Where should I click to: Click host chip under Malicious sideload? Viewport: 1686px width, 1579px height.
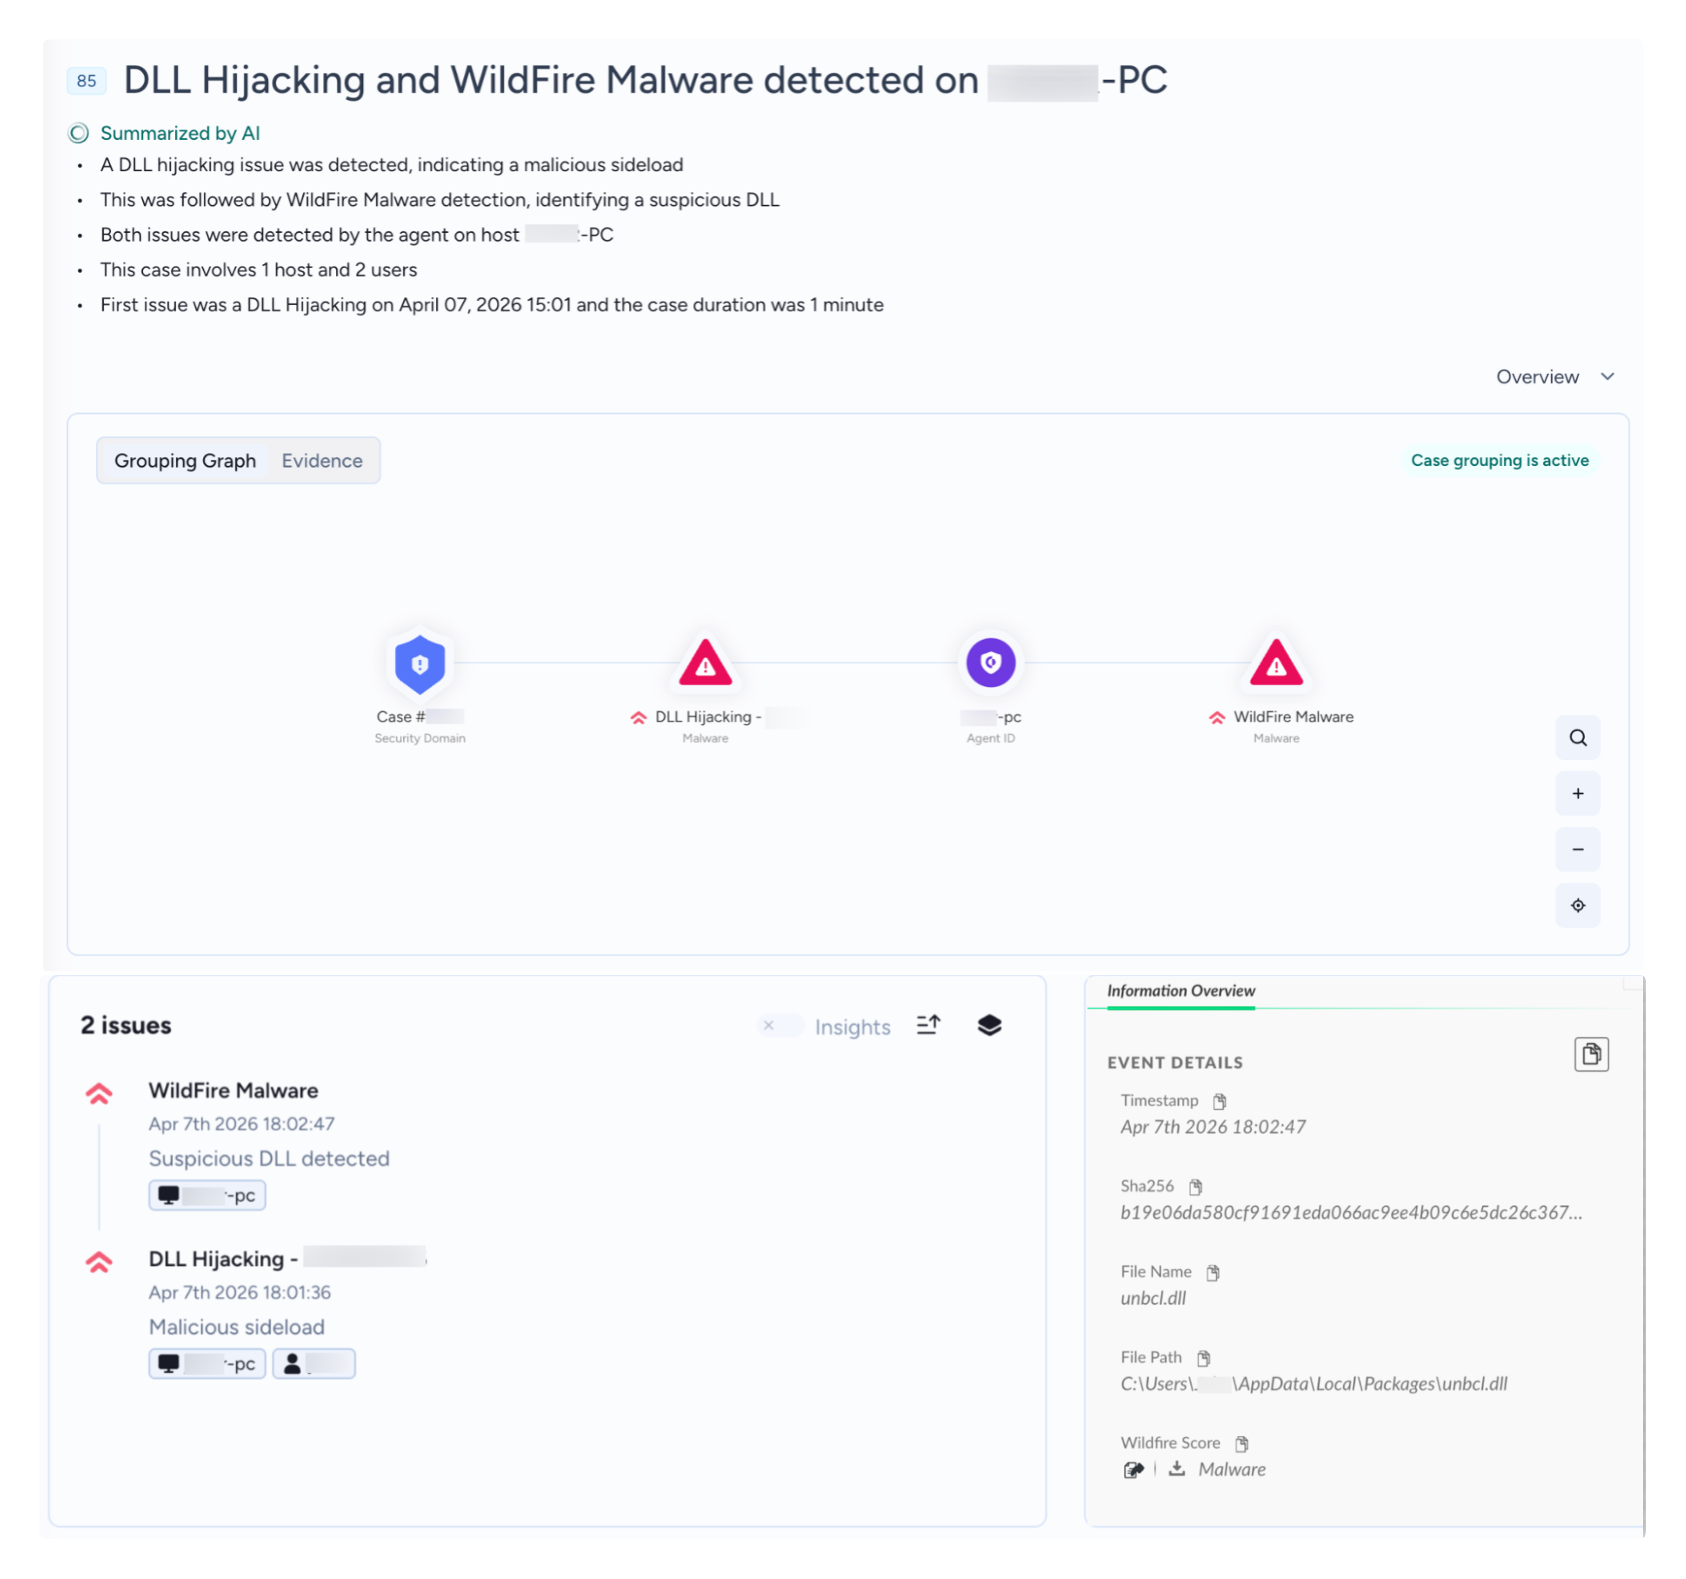(x=207, y=1364)
